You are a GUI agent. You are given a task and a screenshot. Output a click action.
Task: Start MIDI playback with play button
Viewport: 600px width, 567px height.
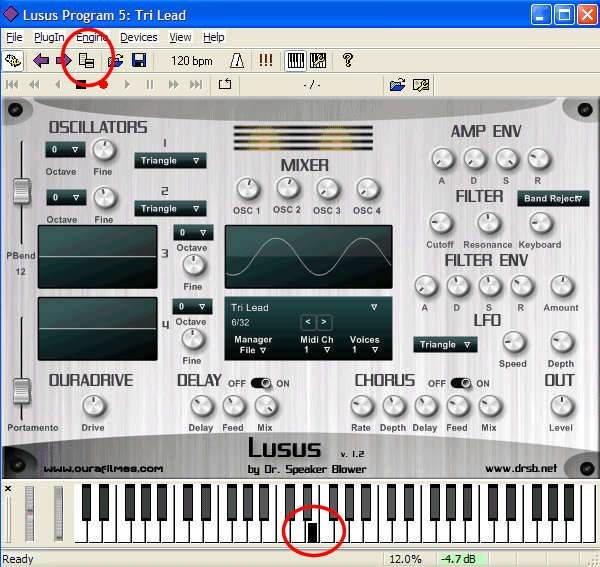127,85
